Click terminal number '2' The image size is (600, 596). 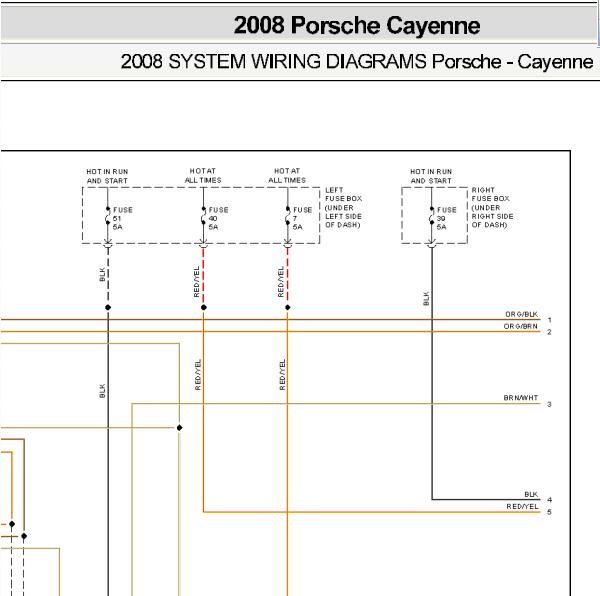[x=549, y=332]
